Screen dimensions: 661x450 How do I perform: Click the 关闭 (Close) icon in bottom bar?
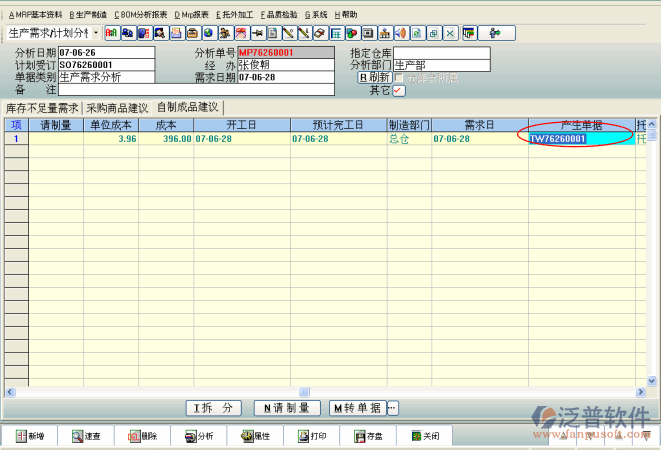pyautogui.click(x=423, y=436)
